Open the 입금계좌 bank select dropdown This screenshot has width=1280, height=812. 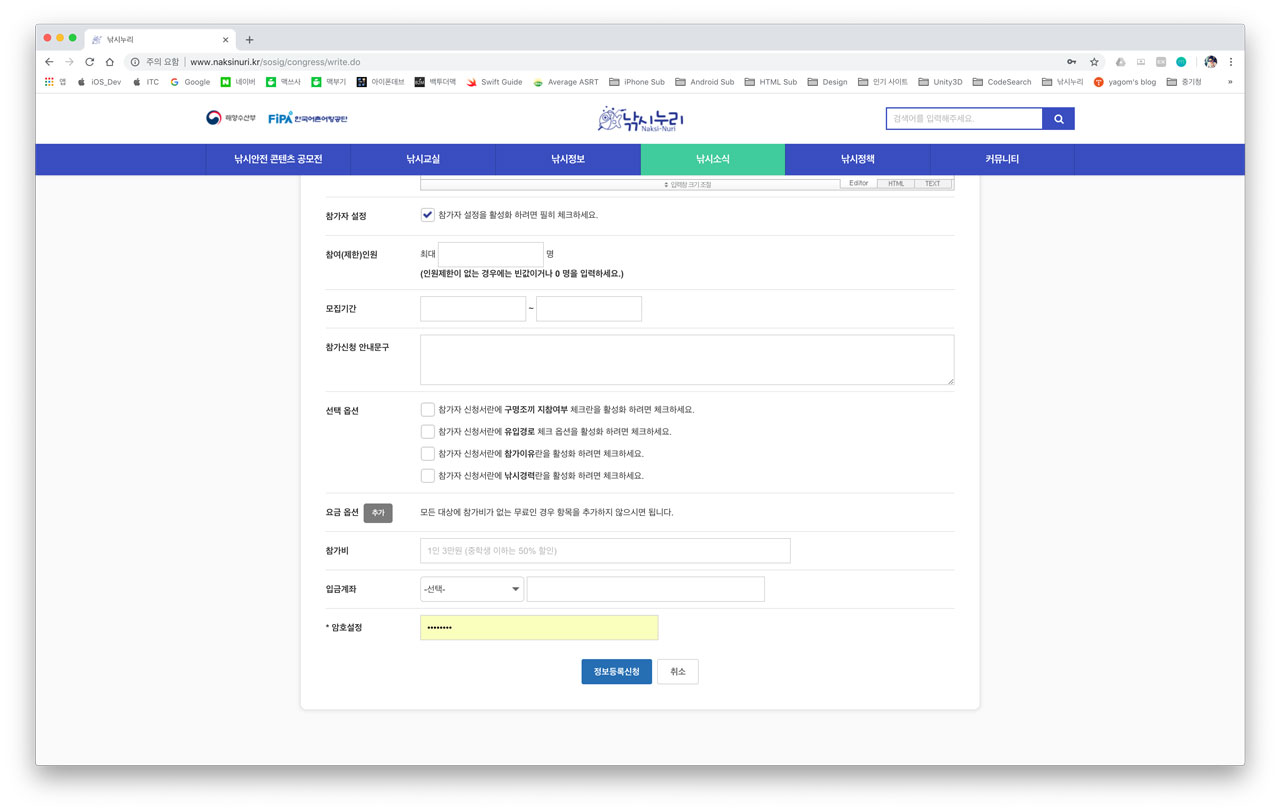(472, 589)
